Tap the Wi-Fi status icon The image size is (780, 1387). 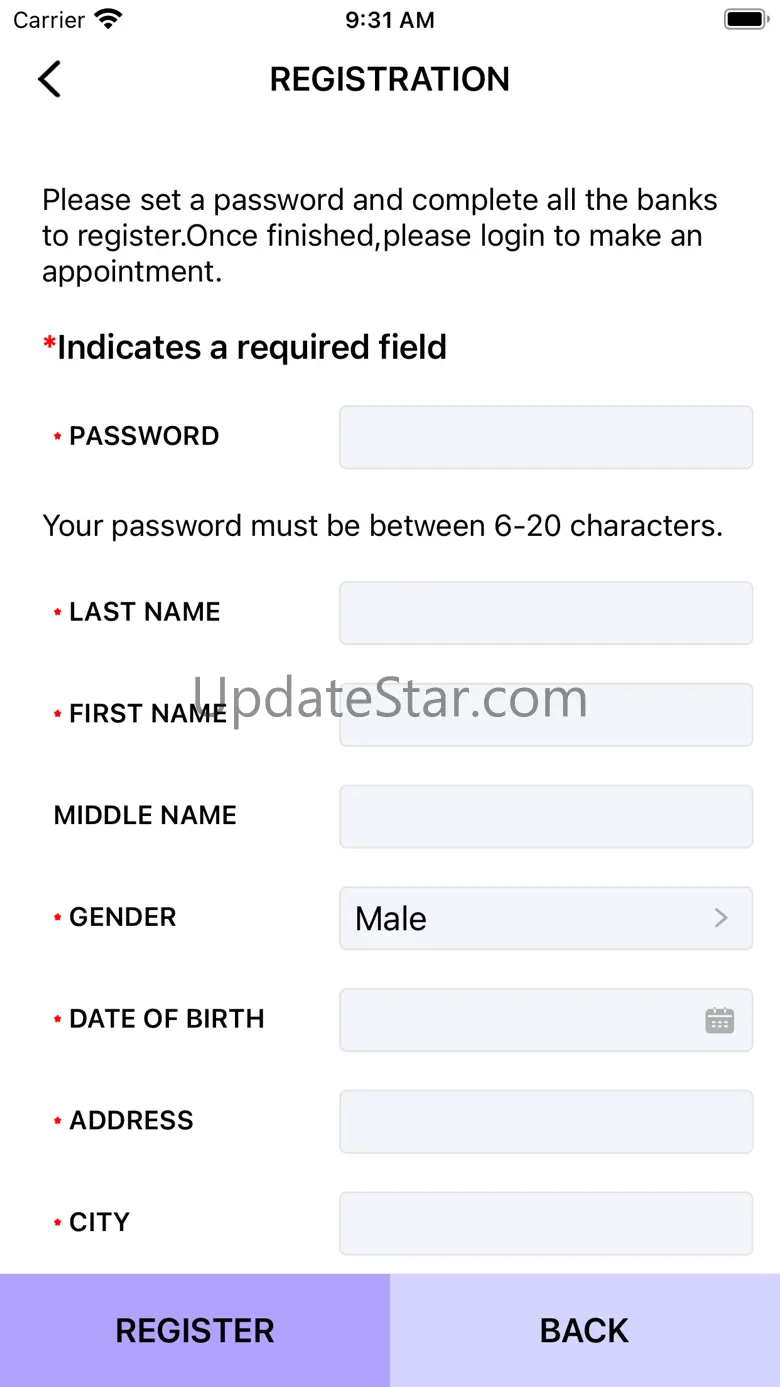click(x=108, y=19)
